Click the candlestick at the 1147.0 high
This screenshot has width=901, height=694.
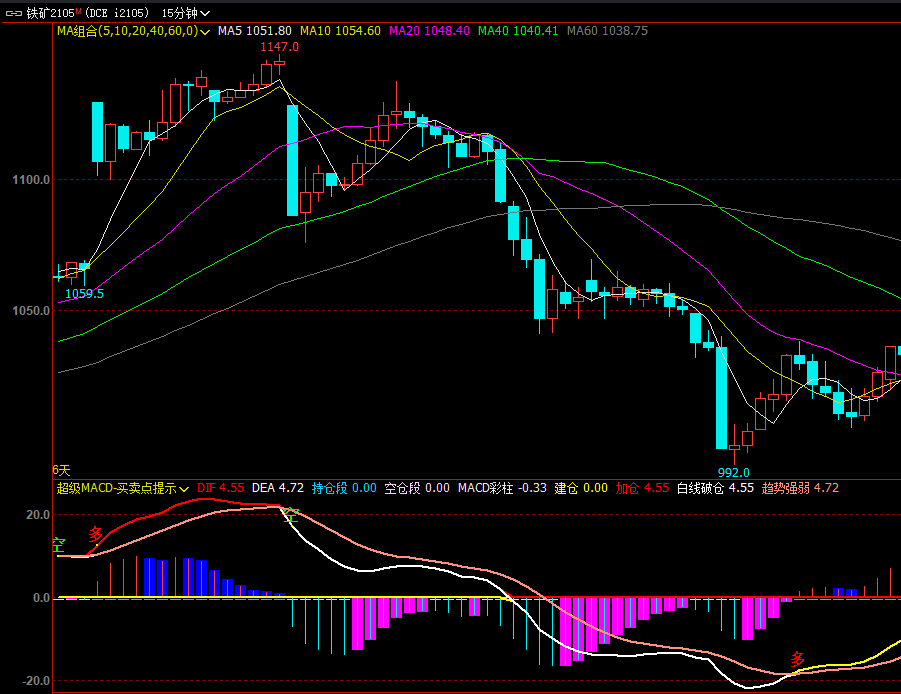tap(279, 65)
